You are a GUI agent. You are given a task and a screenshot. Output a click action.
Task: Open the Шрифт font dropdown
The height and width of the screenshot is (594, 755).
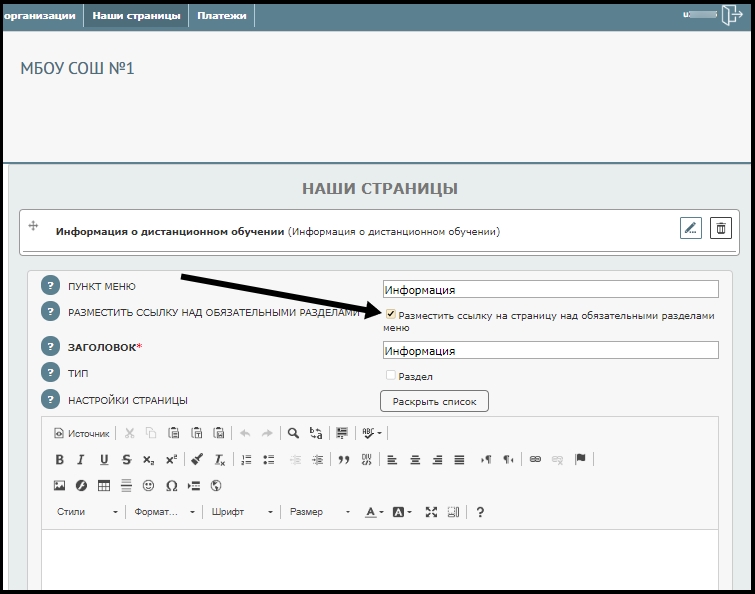241,512
